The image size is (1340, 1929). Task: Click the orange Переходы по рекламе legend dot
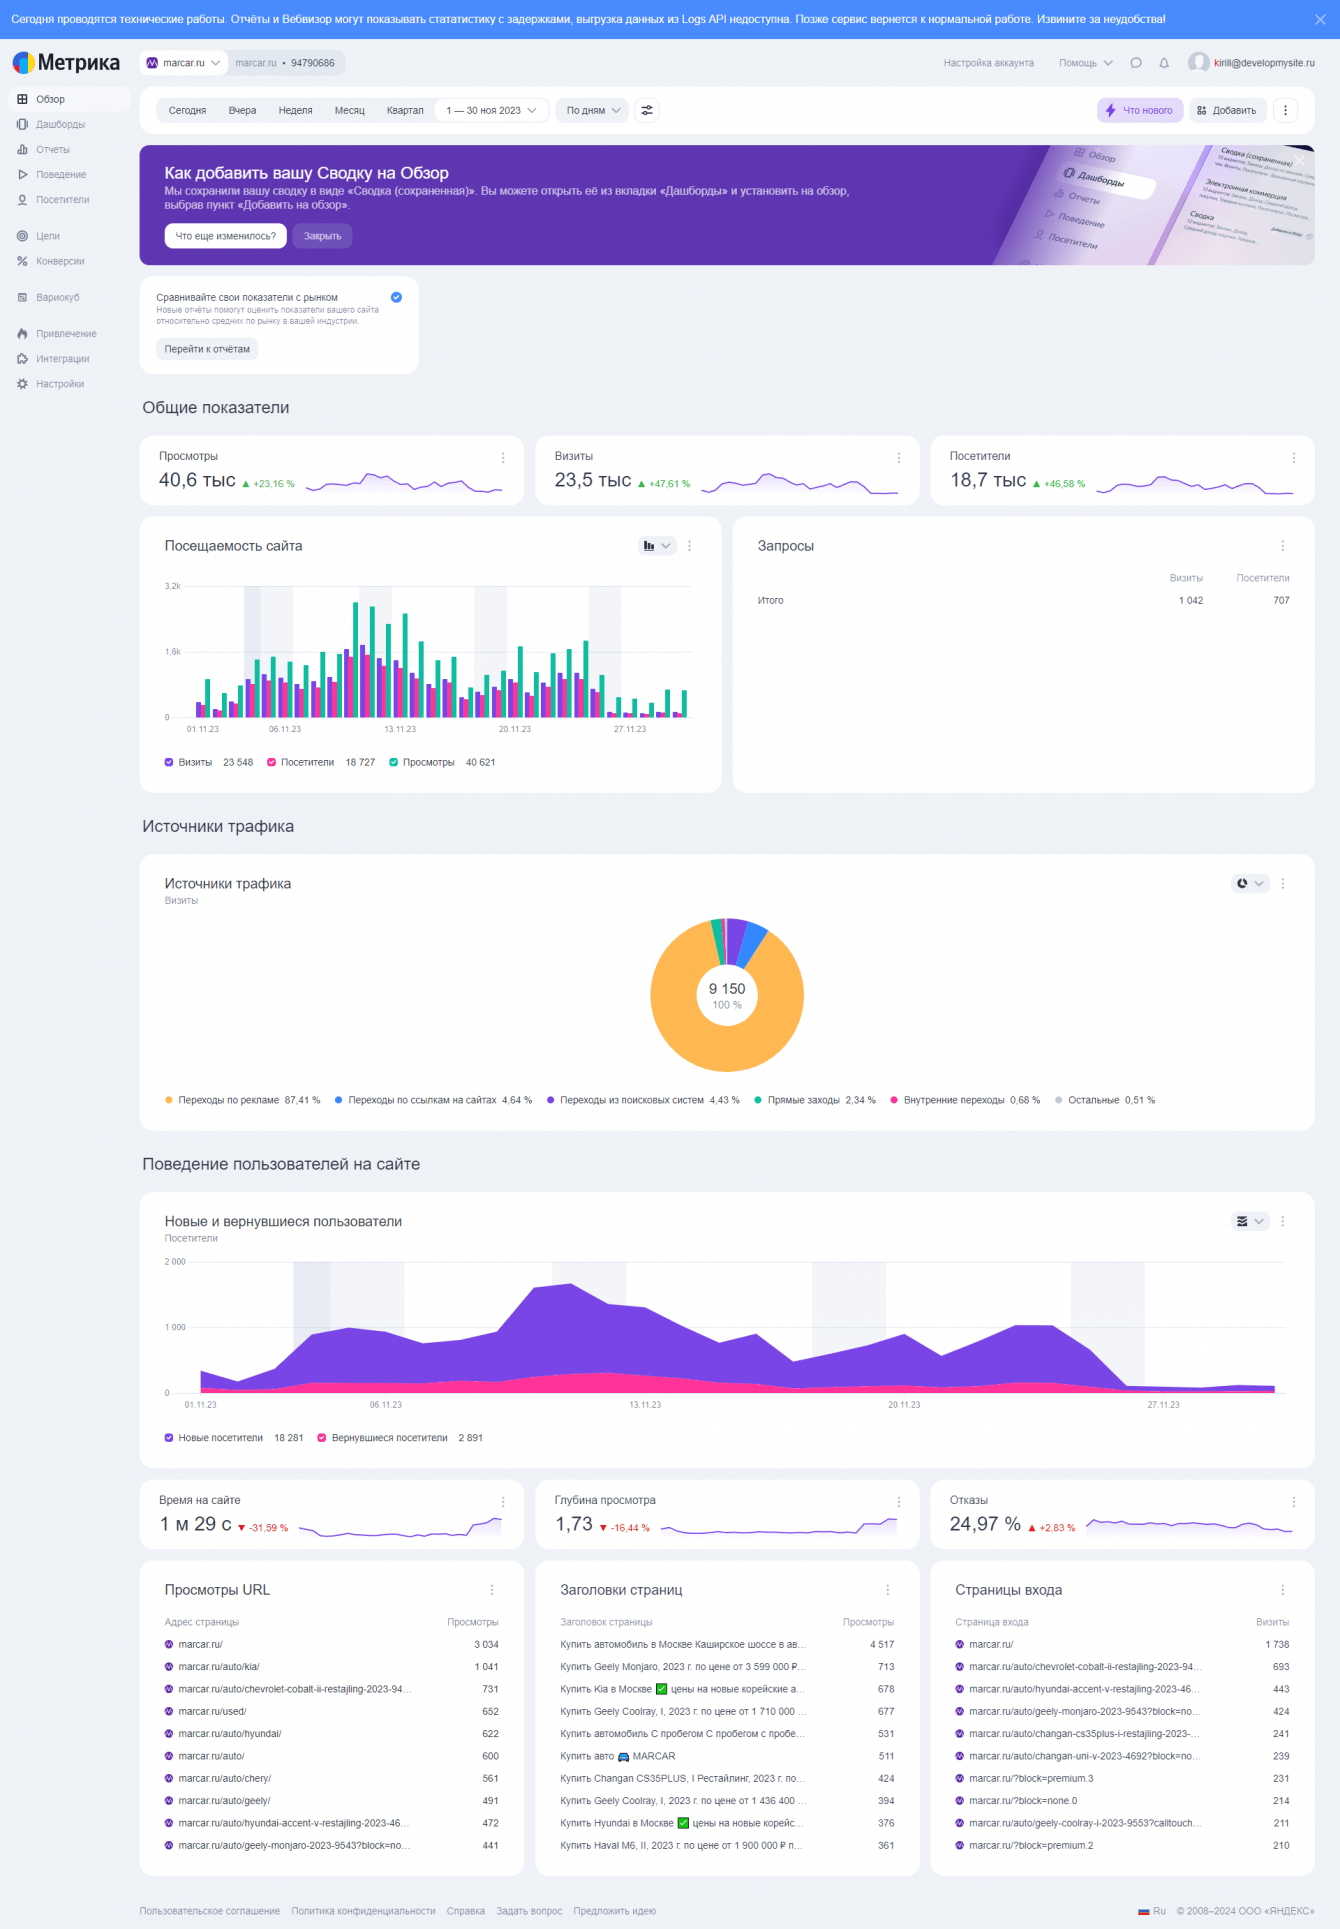point(169,1100)
